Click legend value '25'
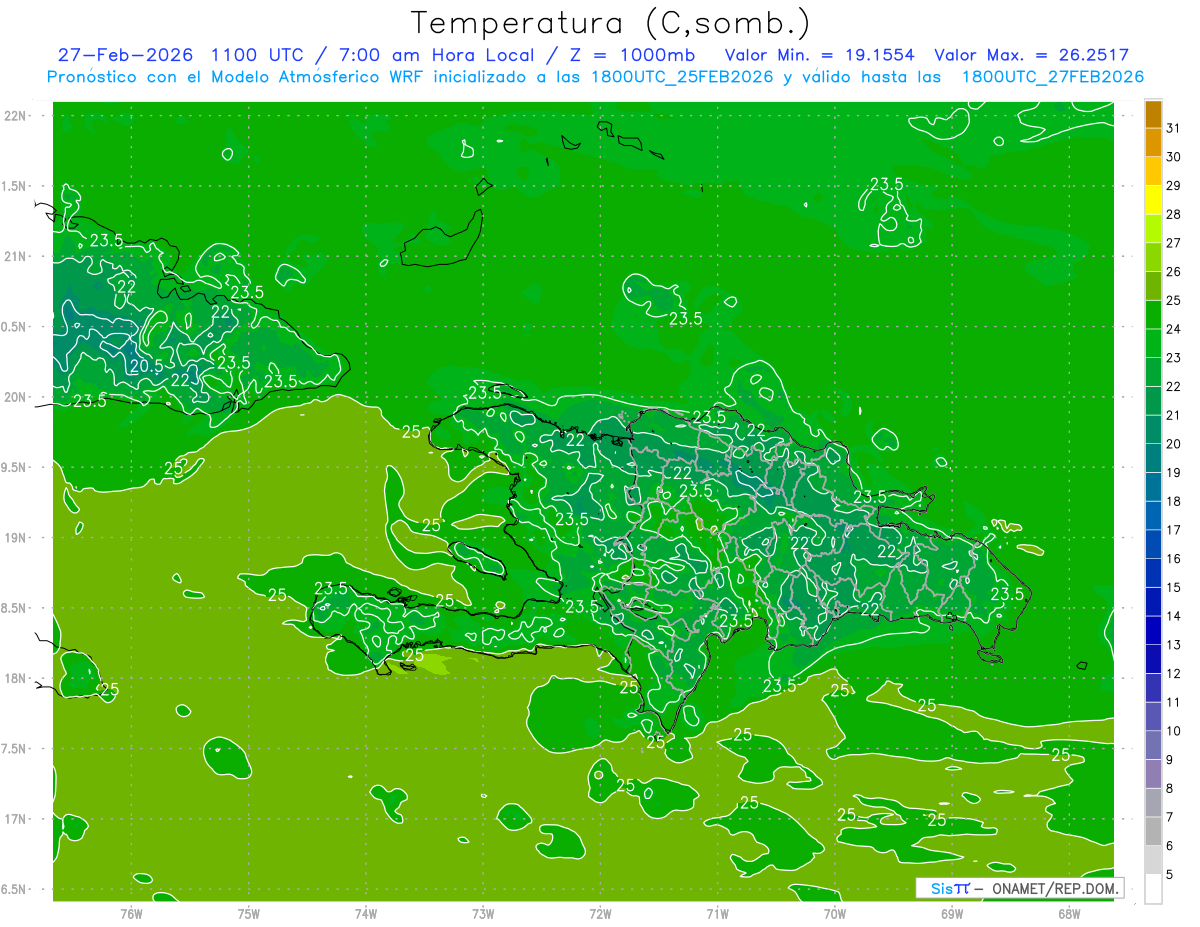 (1173, 301)
